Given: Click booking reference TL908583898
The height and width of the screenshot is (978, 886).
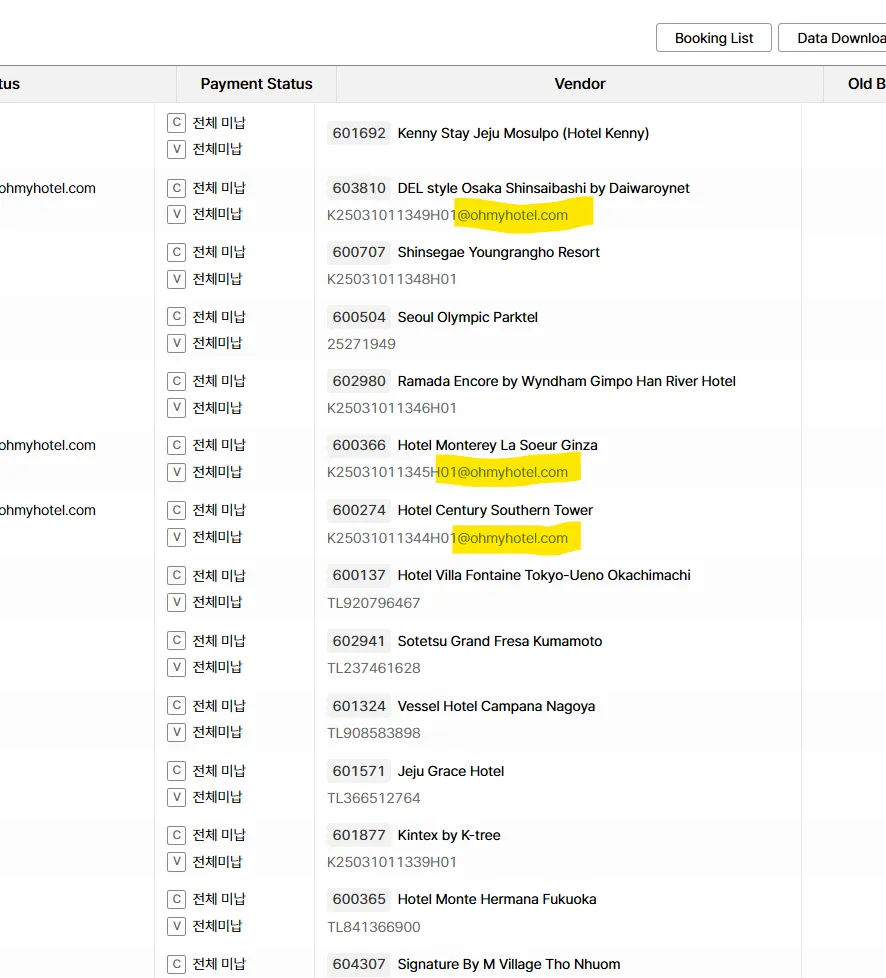Looking at the screenshot, I should (x=374, y=733).
